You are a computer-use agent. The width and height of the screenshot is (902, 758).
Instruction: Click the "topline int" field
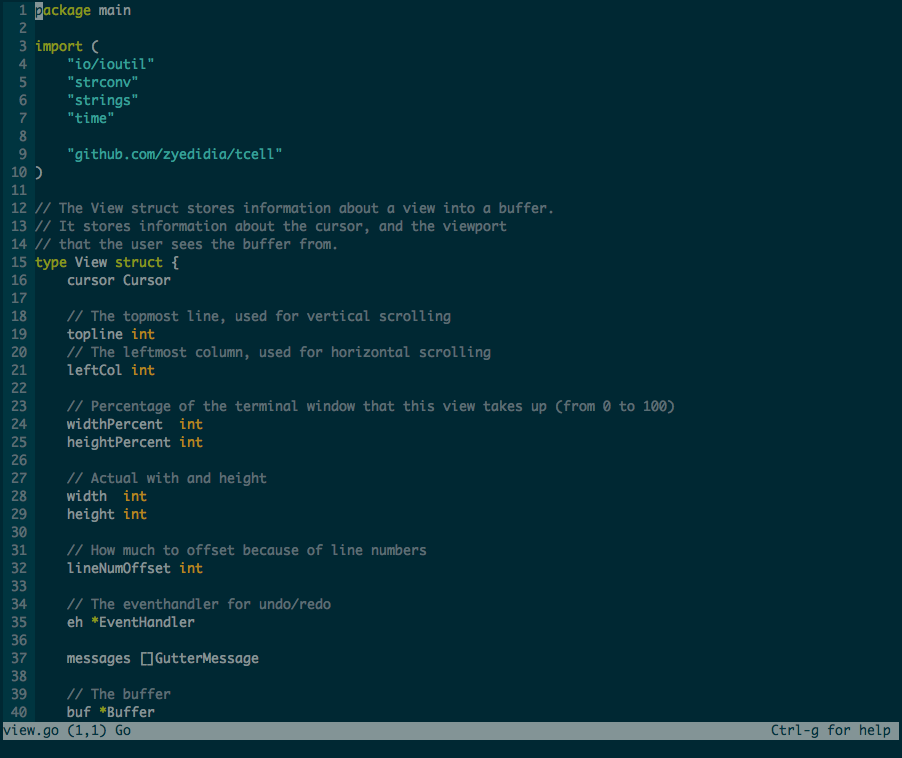tap(108, 333)
